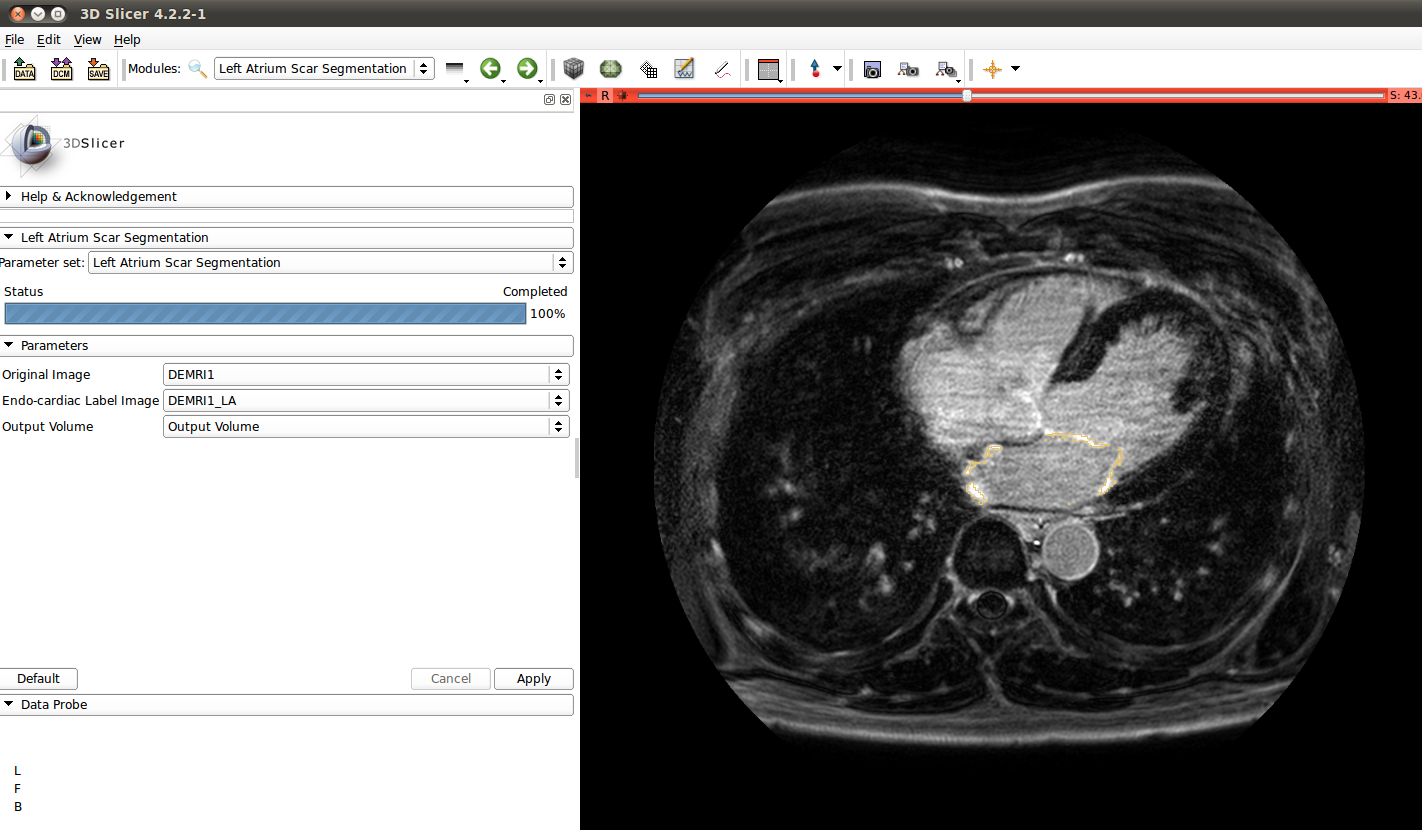Click the red slice offset slider handle
Screen dimensions: 1422x830
(x=966, y=95)
